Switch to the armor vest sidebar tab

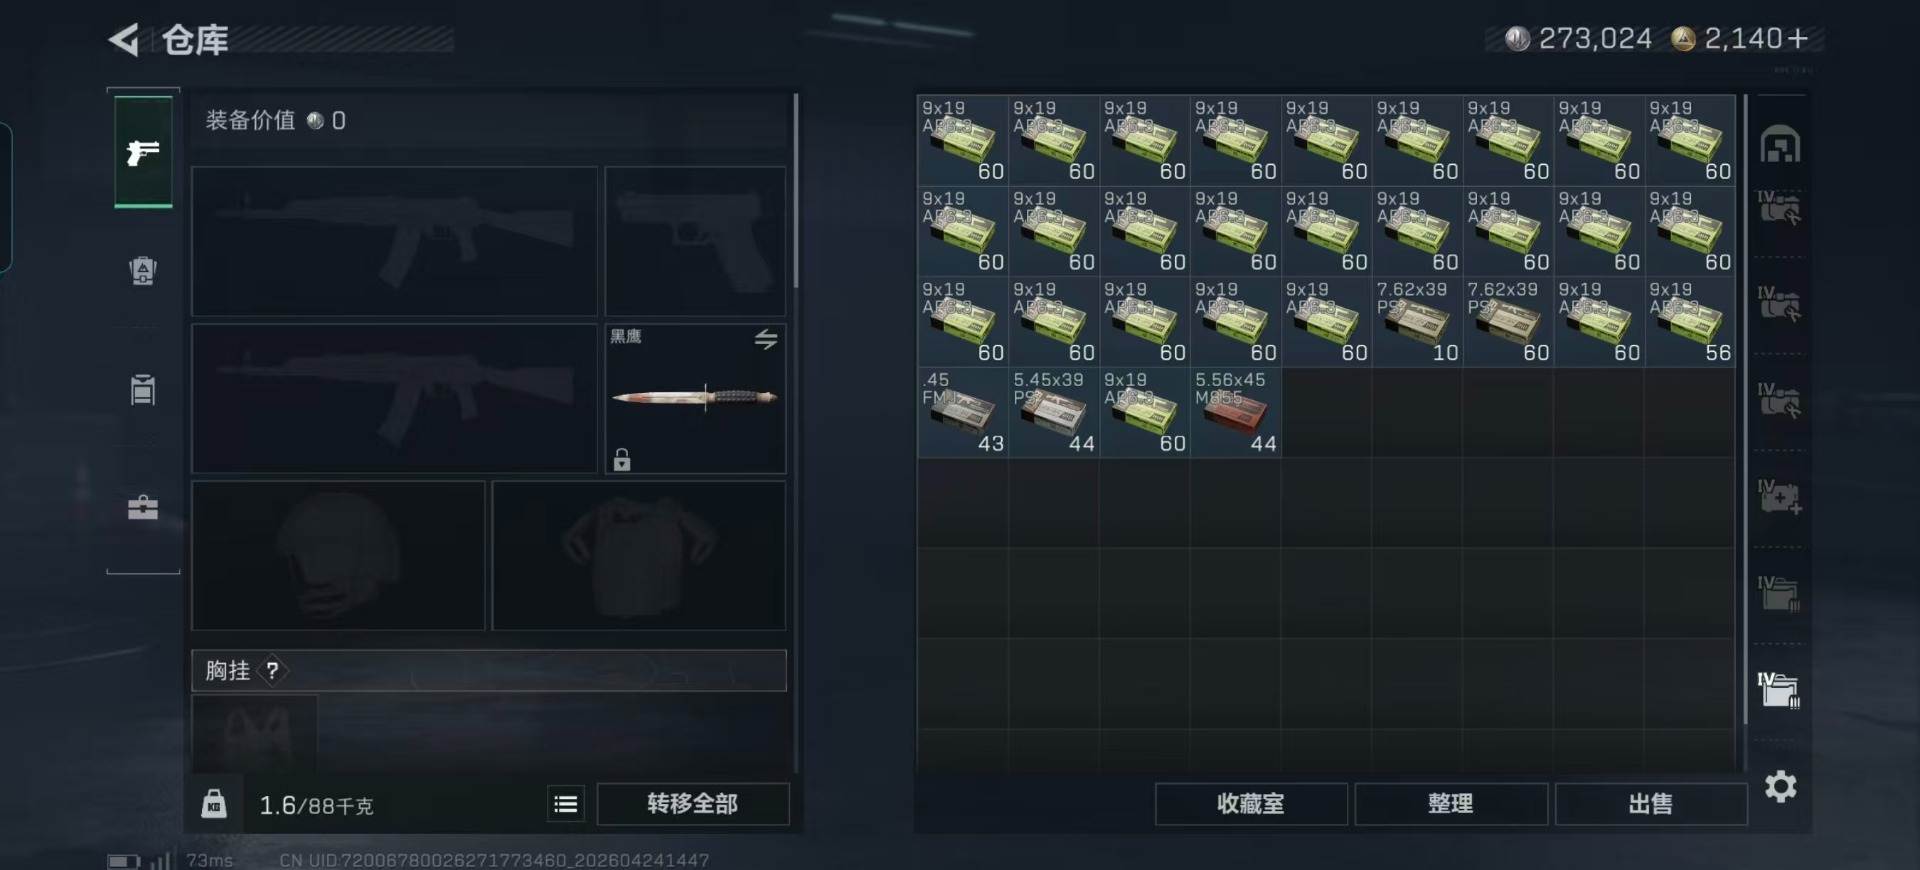(x=143, y=271)
